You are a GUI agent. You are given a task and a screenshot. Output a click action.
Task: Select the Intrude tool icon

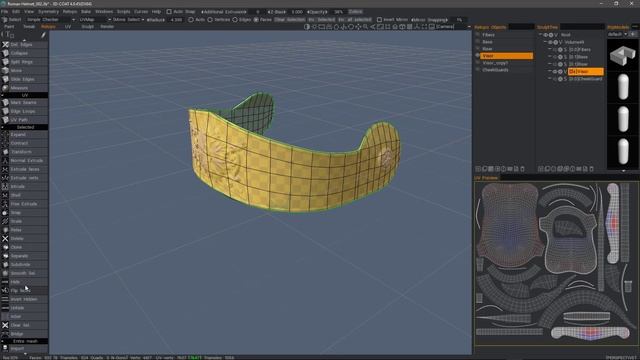tap(5, 187)
